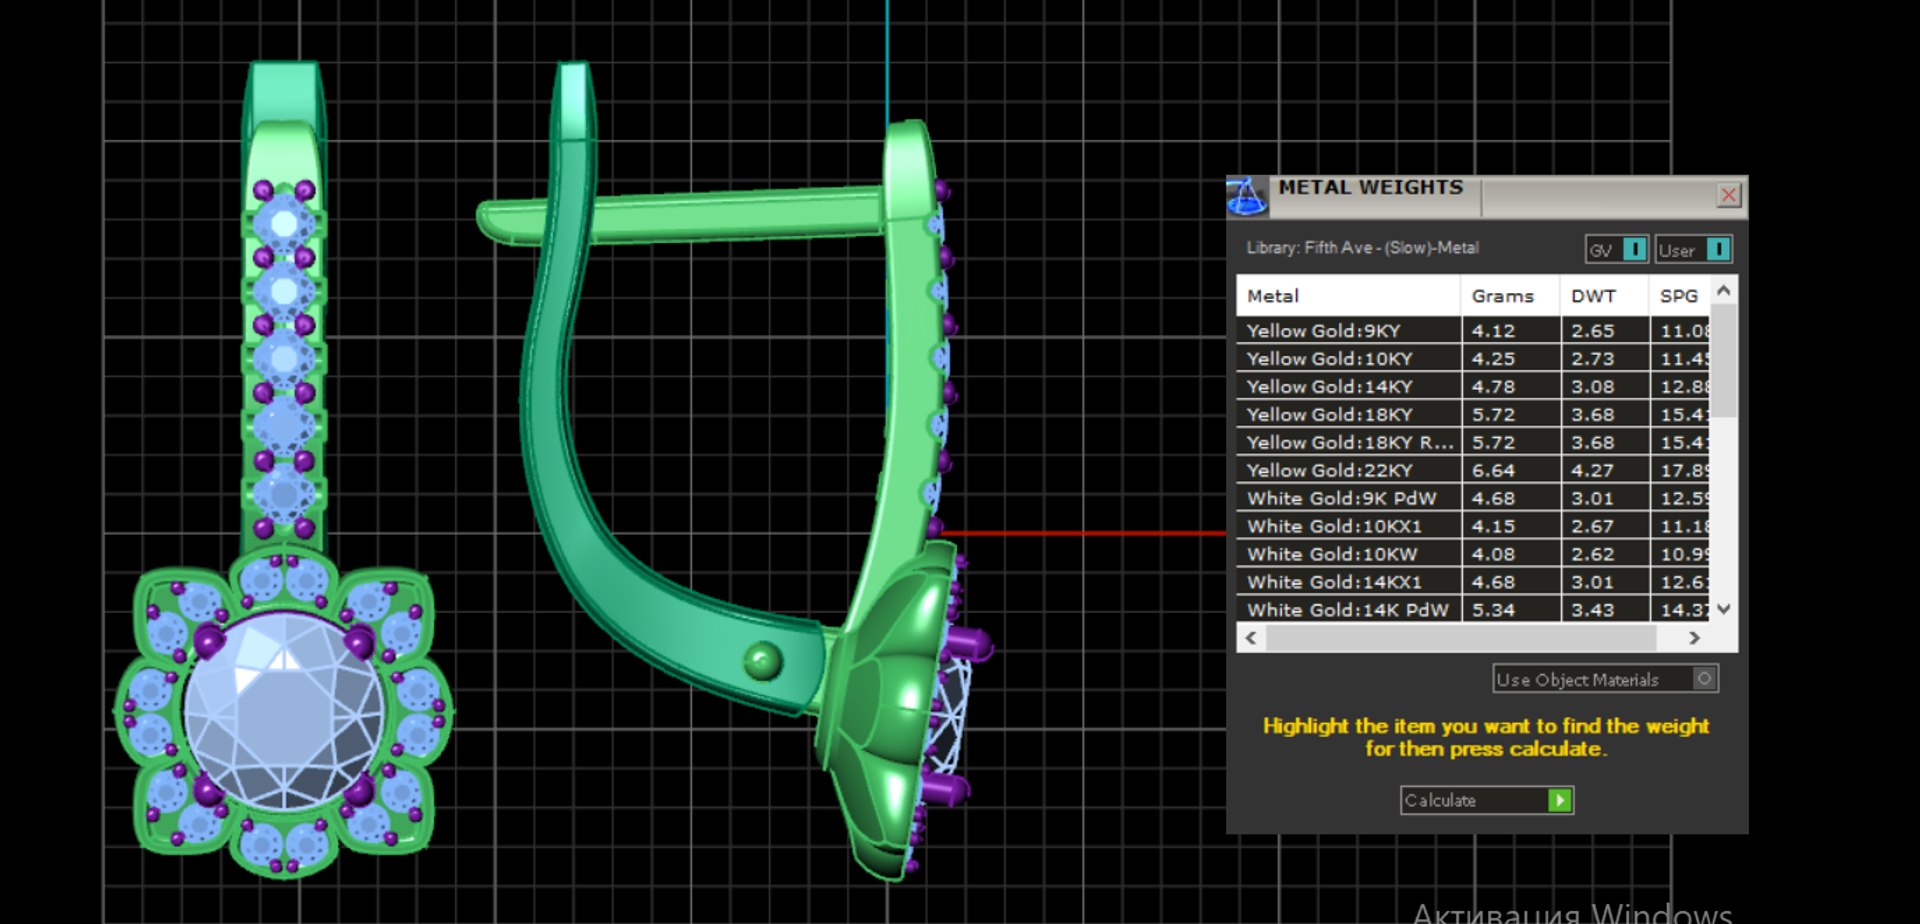1920x924 pixels.
Task: Select the White Gold:14KX1 row
Action: click(x=1473, y=582)
